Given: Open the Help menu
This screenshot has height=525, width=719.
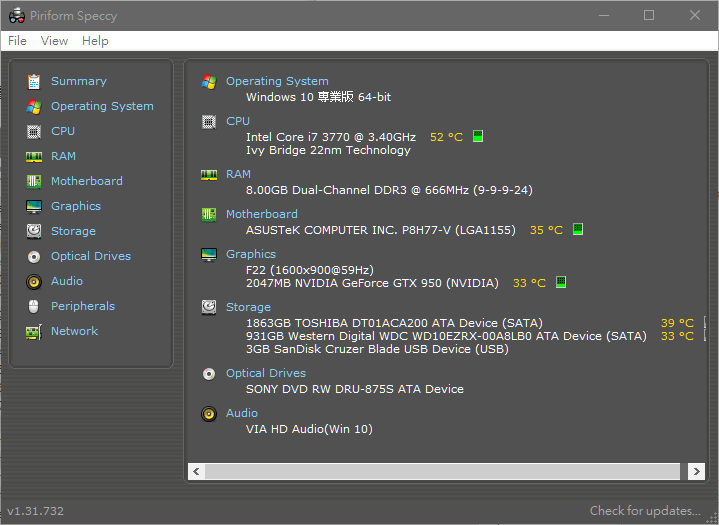Looking at the screenshot, I should [95, 41].
